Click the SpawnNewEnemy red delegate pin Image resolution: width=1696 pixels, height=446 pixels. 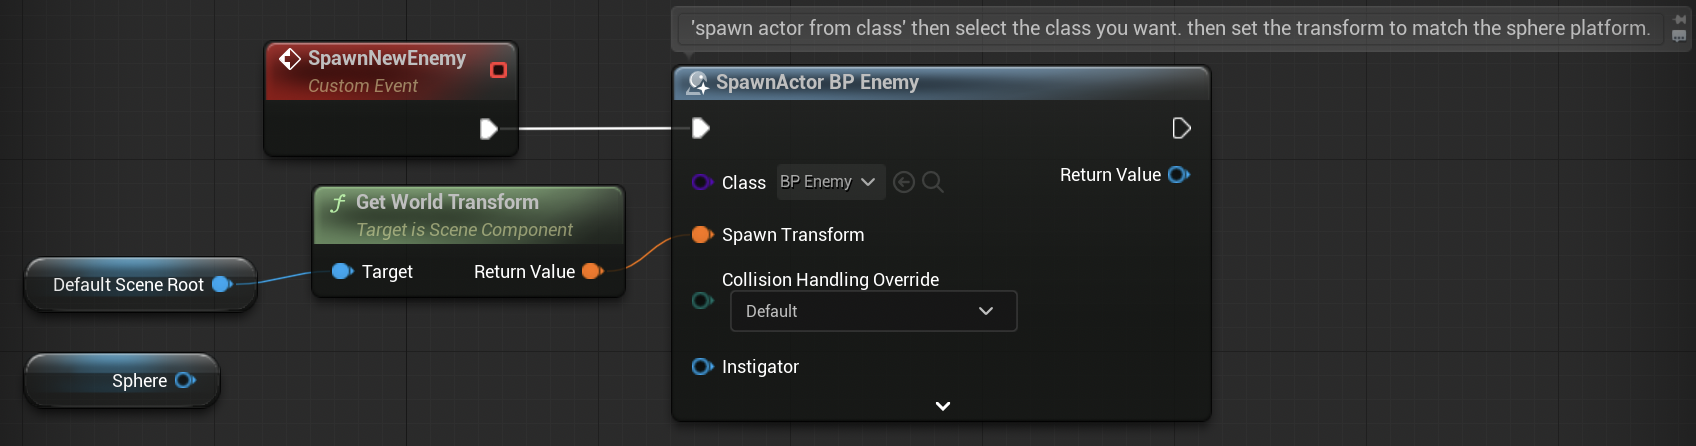498,70
